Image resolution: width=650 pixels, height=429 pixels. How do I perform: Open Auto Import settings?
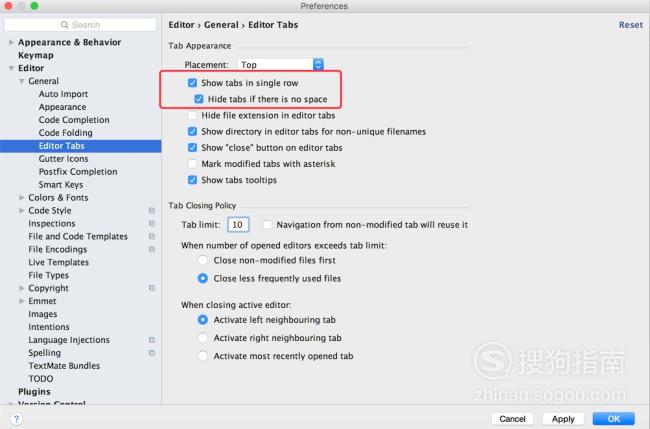pyautogui.click(x=63, y=94)
